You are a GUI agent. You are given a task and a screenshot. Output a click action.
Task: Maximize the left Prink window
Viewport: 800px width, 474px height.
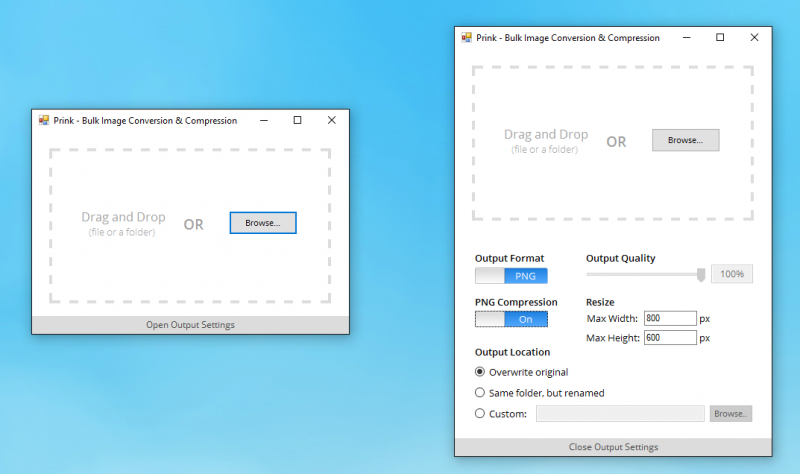click(x=297, y=120)
